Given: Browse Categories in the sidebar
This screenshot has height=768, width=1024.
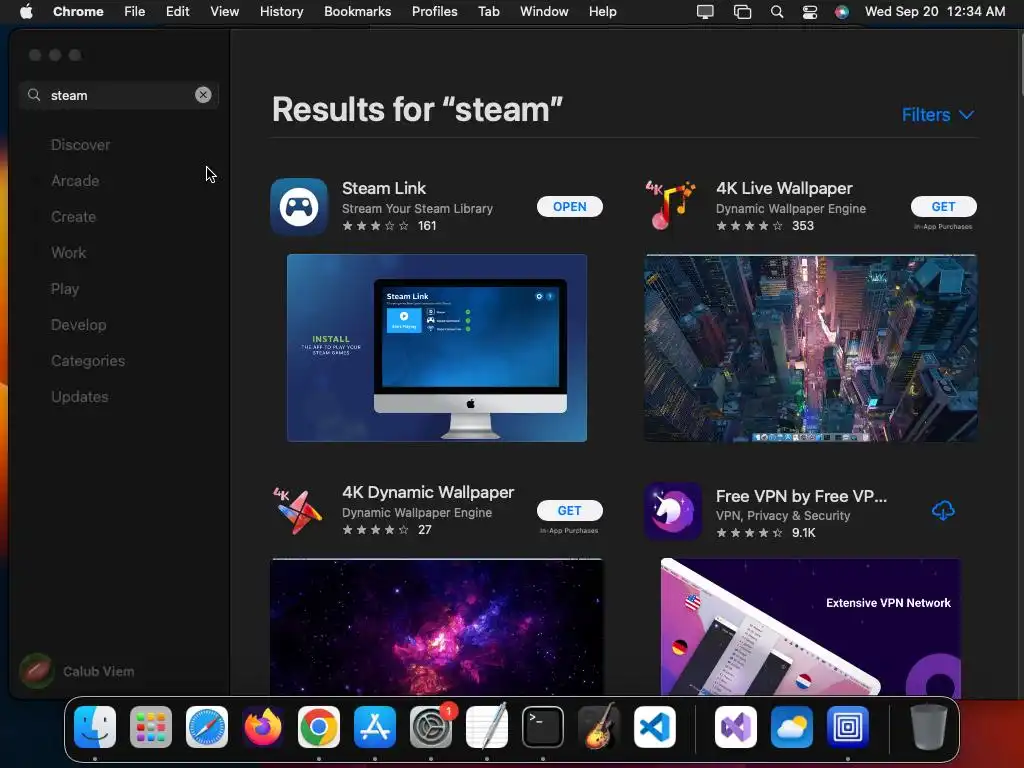Looking at the screenshot, I should pos(88,360).
